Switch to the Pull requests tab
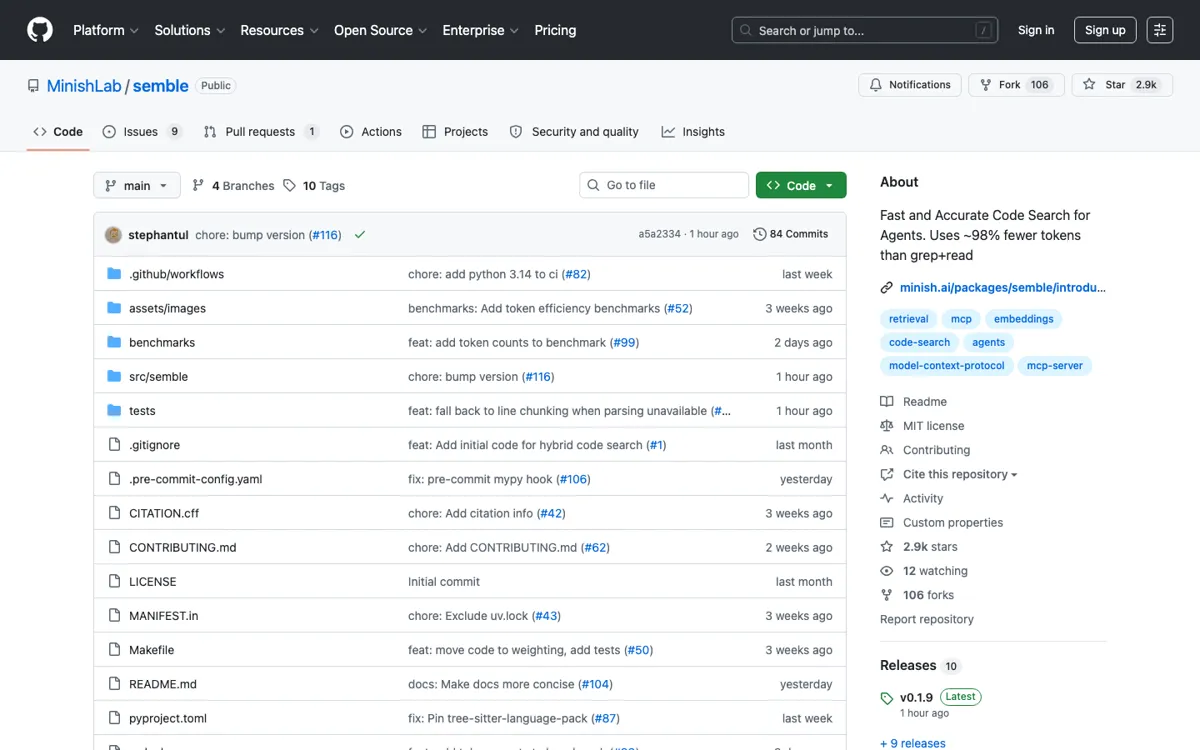Viewport: 1200px width, 750px height. pyautogui.click(x=261, y=132)
